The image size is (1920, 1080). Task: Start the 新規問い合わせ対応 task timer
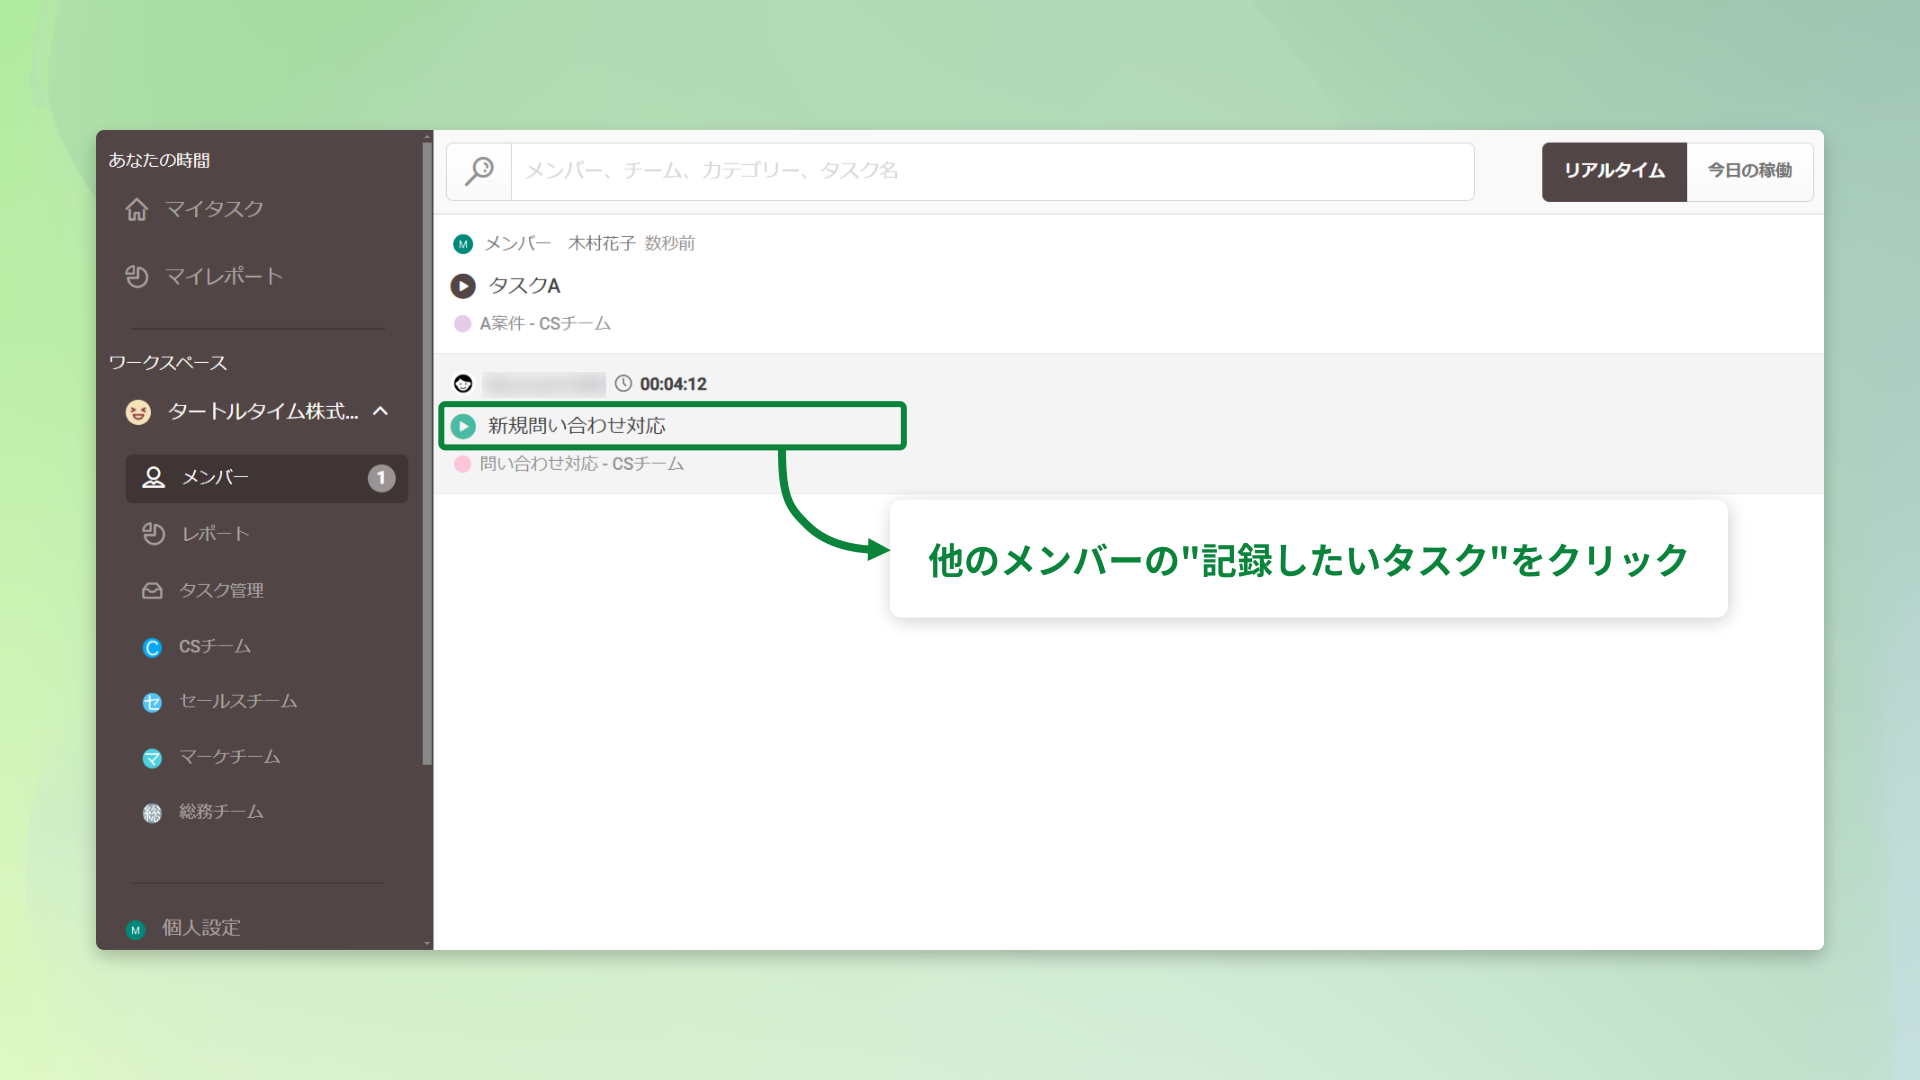click(462, 425)
